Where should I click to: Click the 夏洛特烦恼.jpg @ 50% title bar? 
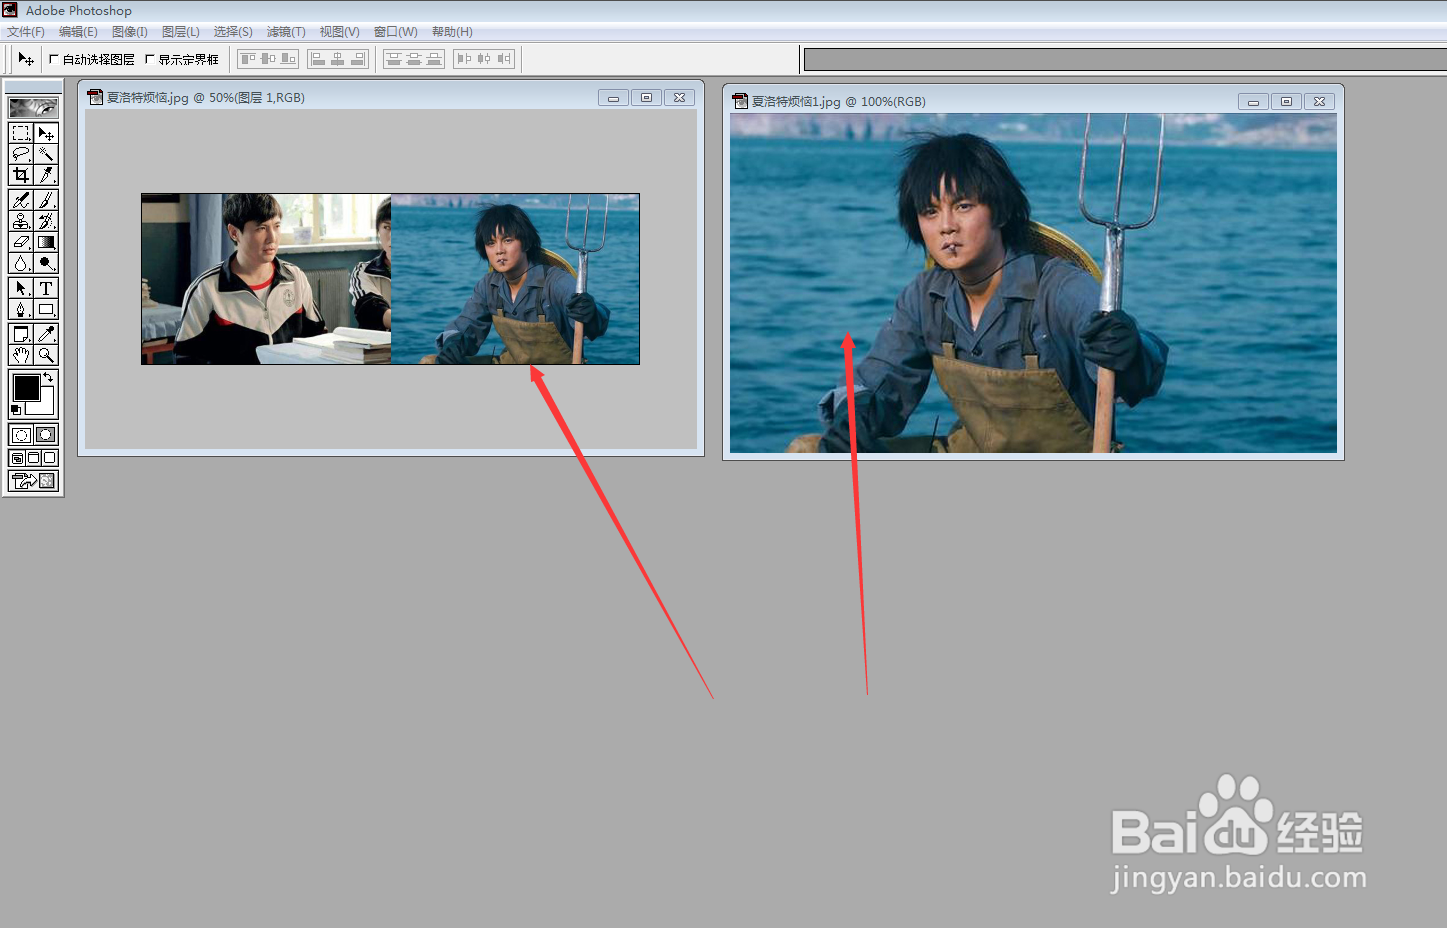[x=391, y=97]
